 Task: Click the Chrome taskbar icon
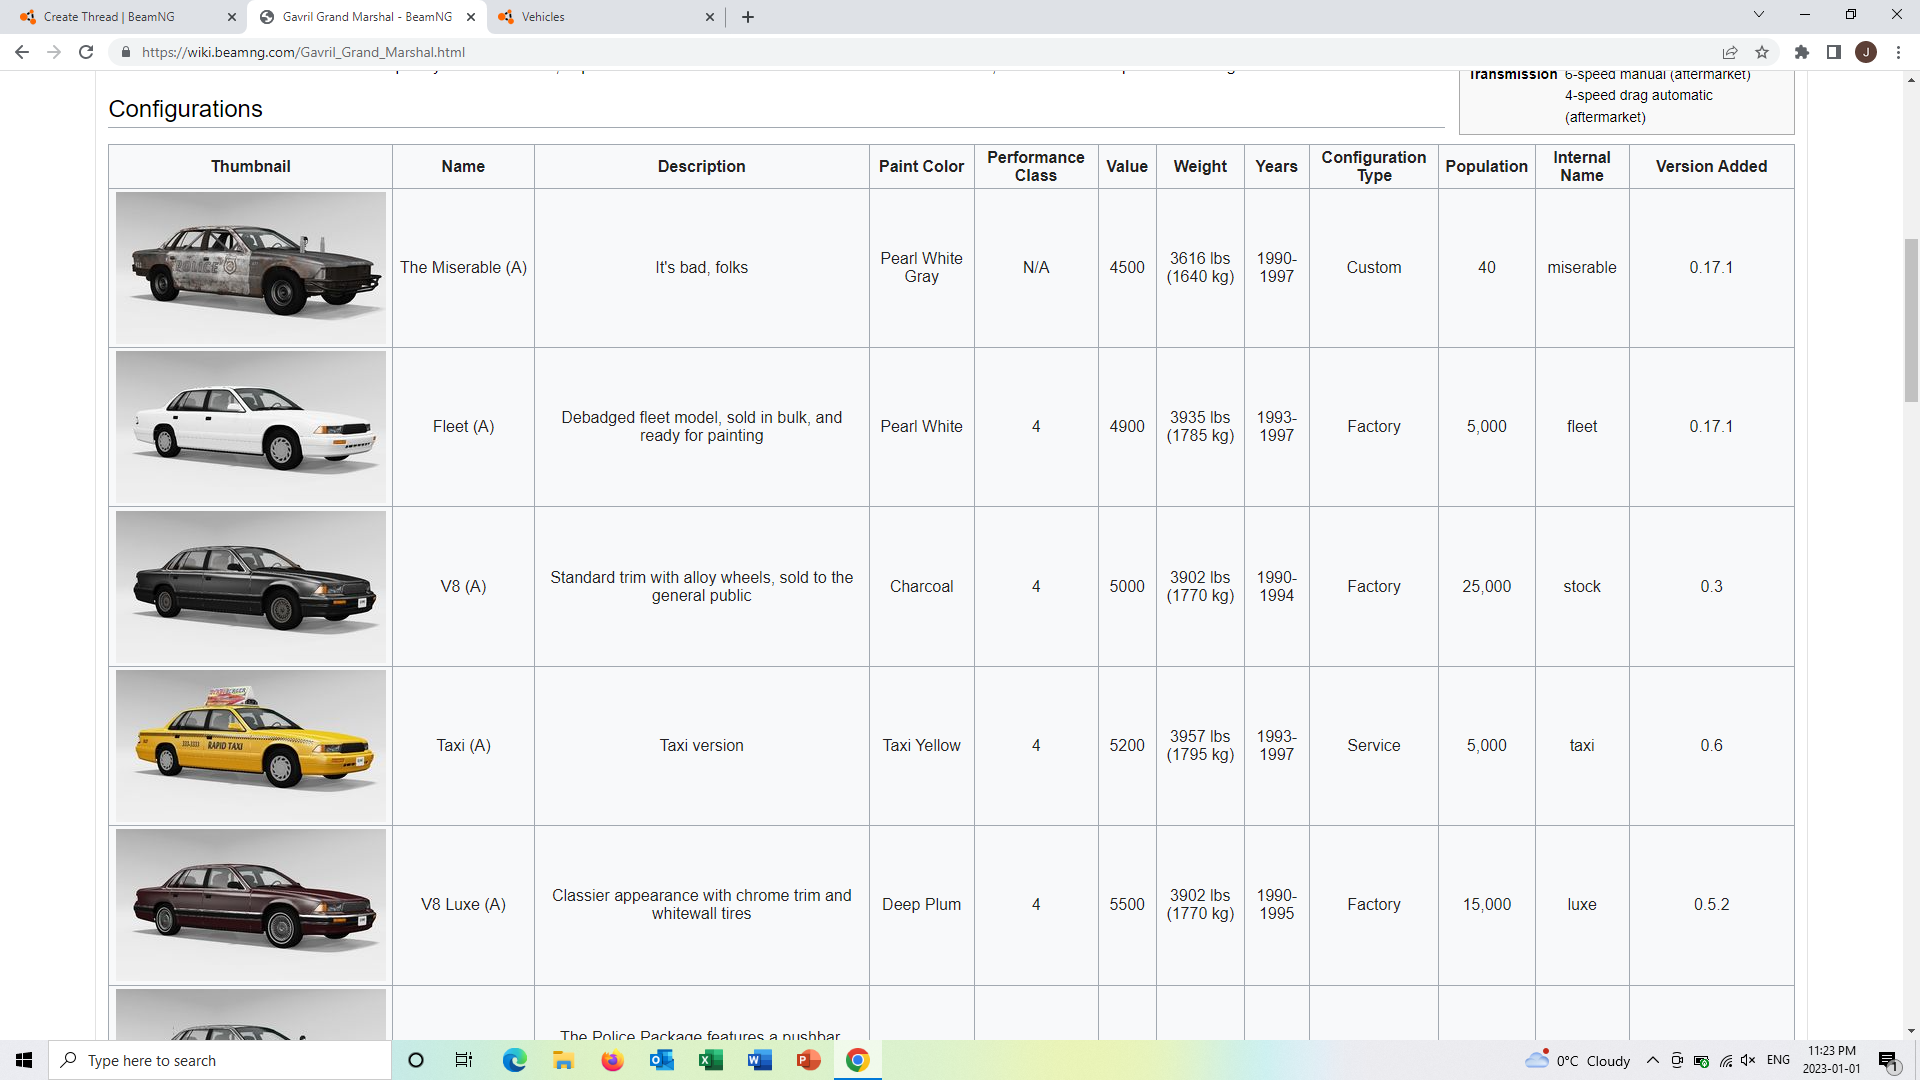[x=857, y=1060]
